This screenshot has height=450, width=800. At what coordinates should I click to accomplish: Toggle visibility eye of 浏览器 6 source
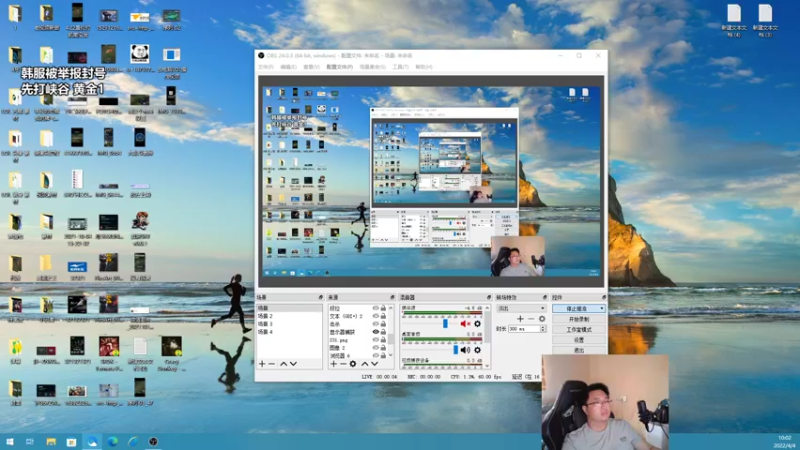click(376, 355)
